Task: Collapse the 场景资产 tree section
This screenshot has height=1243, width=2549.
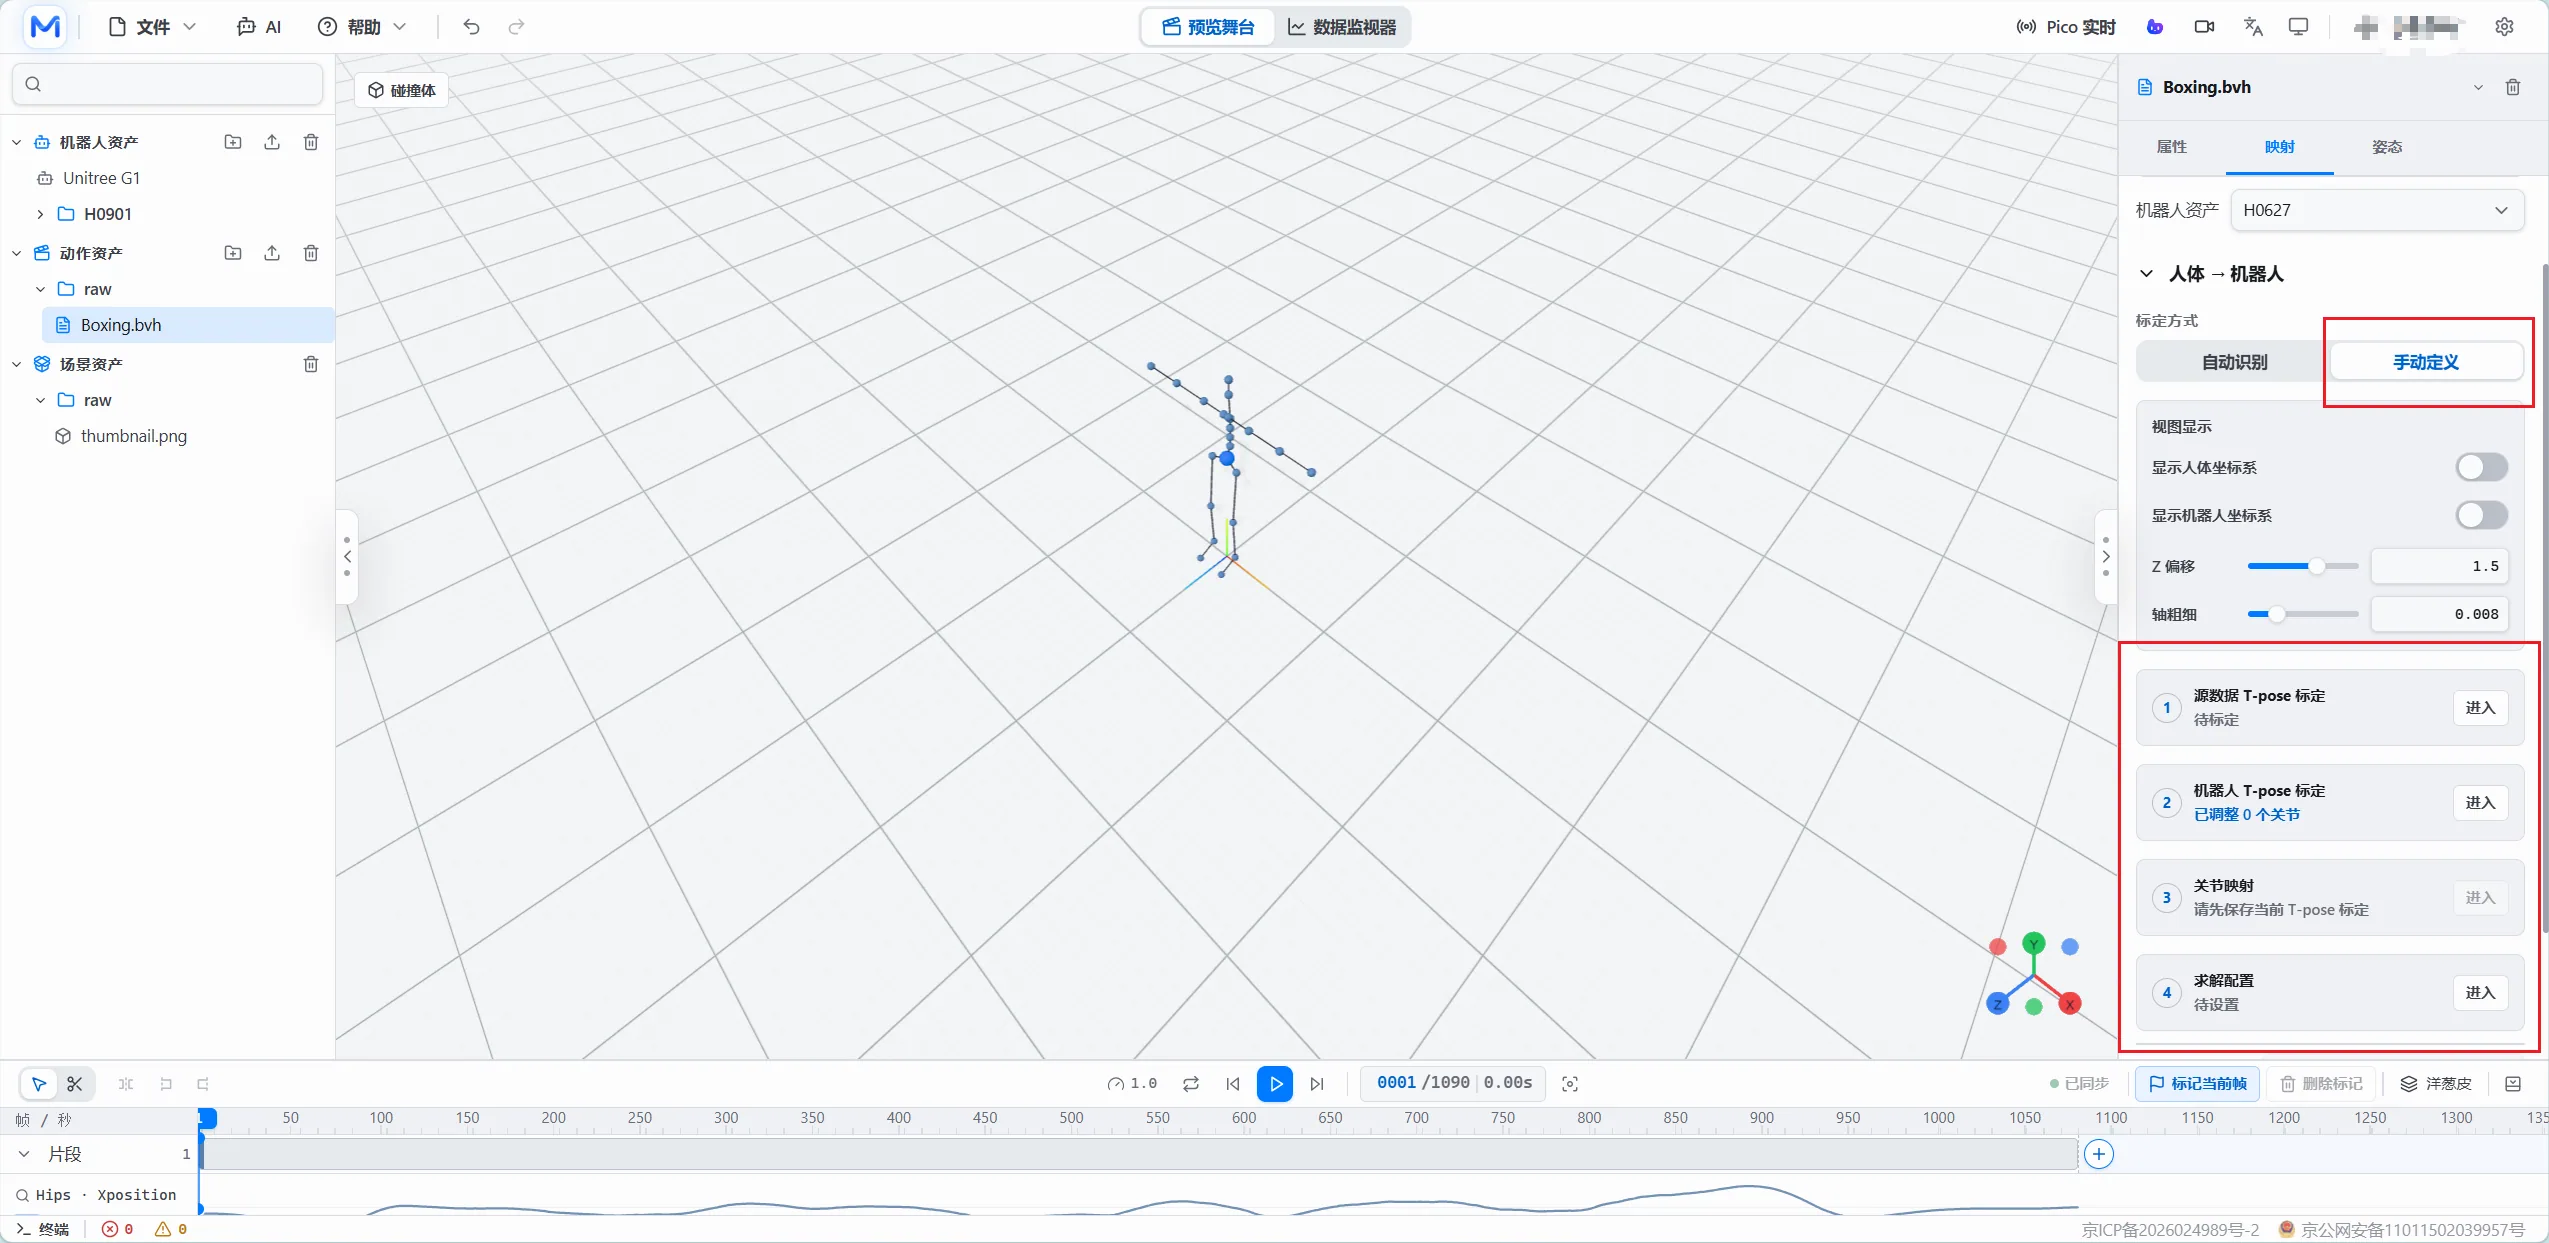Action: pyautogui.click(x=16, y=364)
